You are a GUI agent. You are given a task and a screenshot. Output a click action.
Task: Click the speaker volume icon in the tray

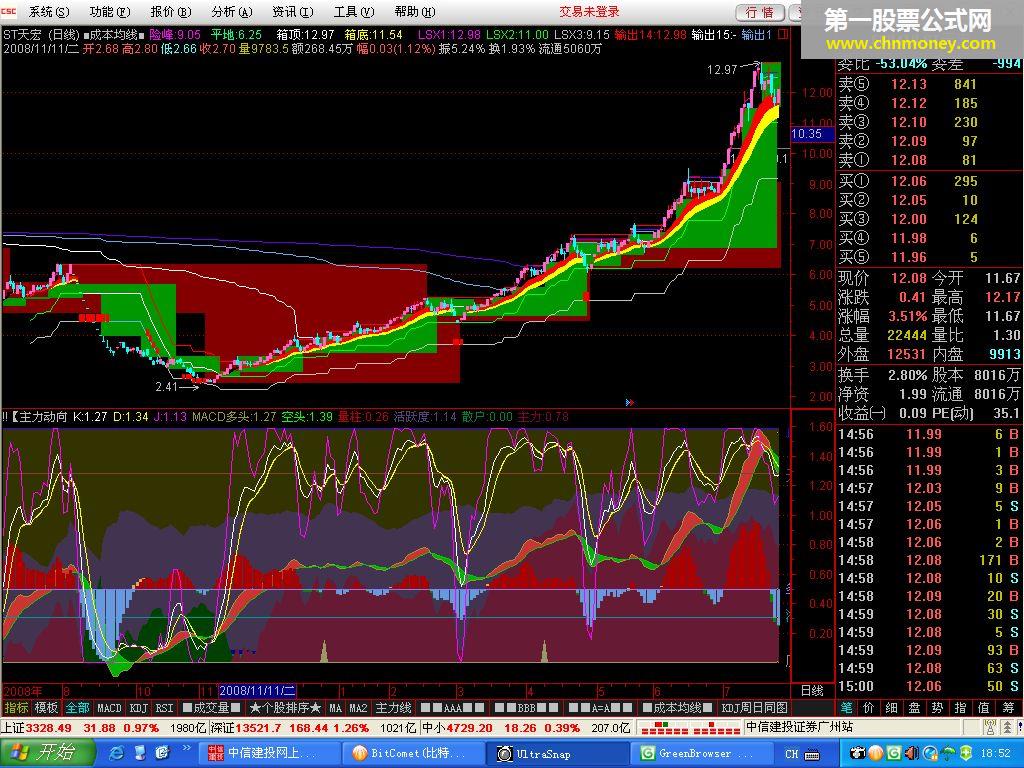click(912, 753)
